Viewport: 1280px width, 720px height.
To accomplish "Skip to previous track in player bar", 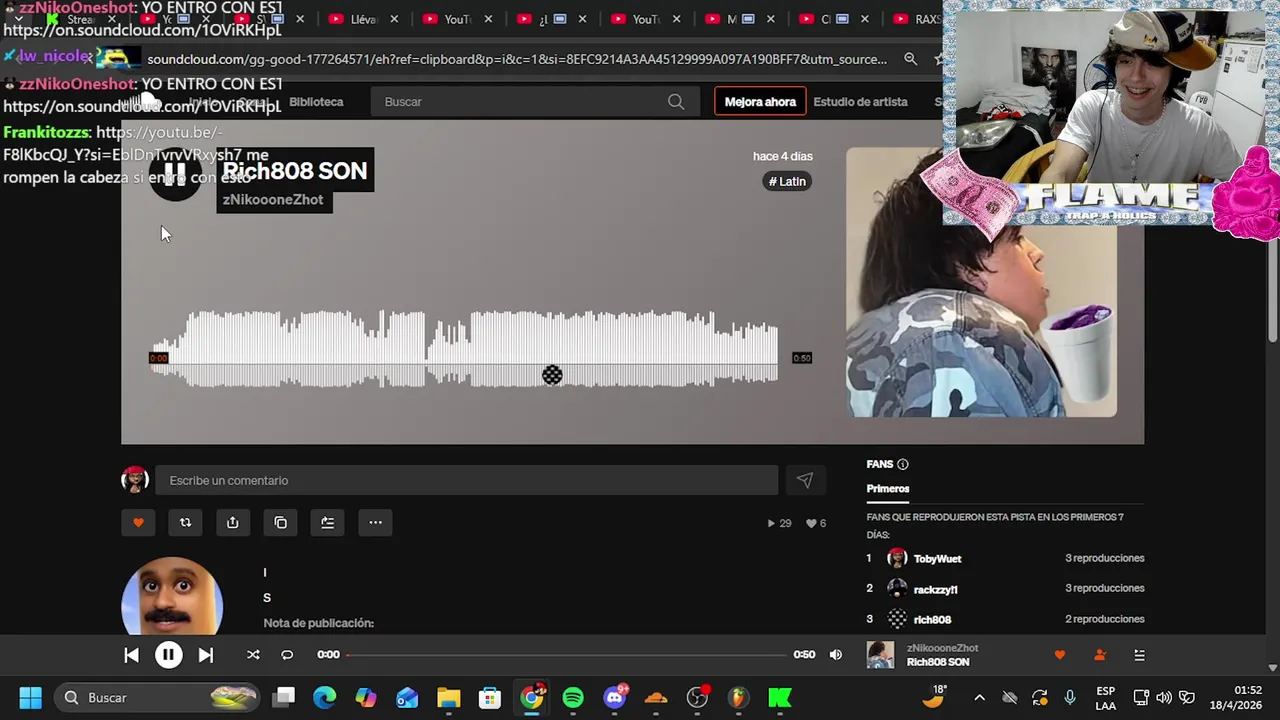I will tap(131, 655).
